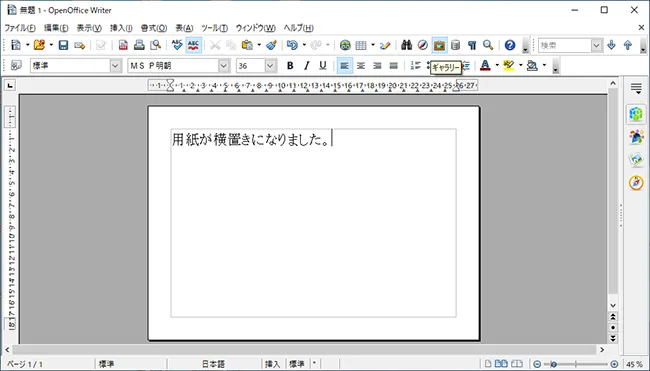Select the Format Paintbrush tool
Viewport: 650px width, 371px height.
pos(272,45)
